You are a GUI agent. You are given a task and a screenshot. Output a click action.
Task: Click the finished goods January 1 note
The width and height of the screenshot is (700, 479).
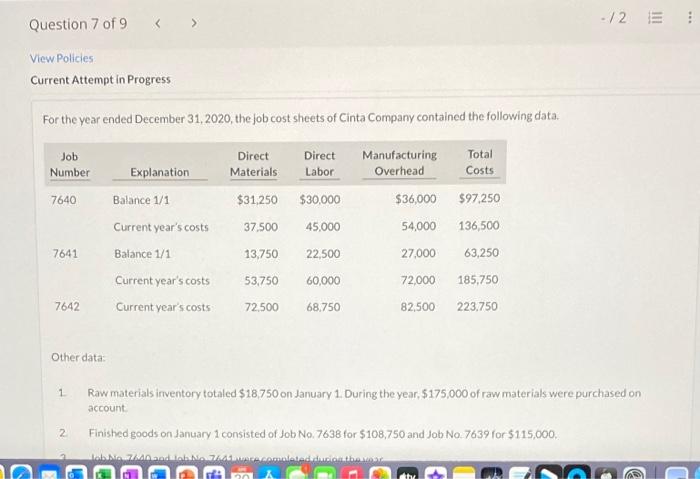[323, 433]
